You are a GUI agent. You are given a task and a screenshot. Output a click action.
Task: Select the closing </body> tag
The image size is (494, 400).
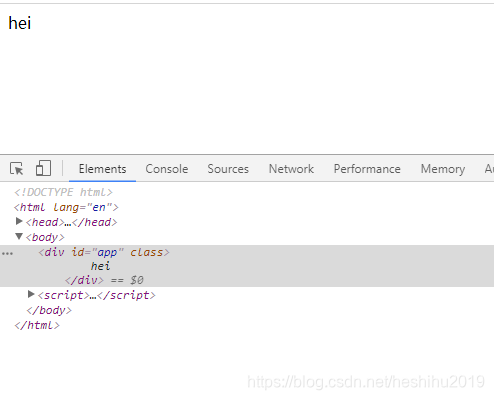(49, 310)
